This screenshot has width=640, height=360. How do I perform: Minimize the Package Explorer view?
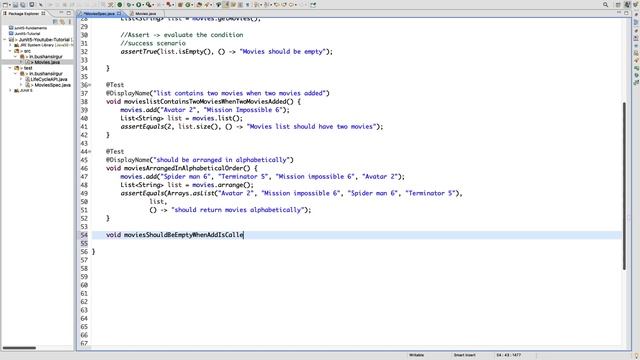click(61, 13)
